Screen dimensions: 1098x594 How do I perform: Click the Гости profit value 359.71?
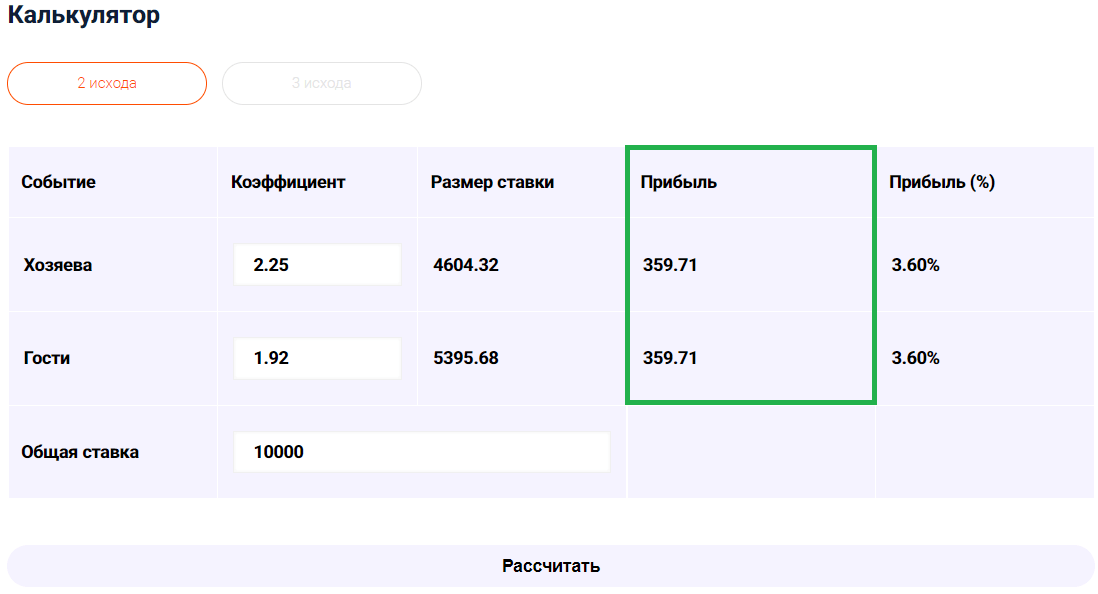(670, 358)
